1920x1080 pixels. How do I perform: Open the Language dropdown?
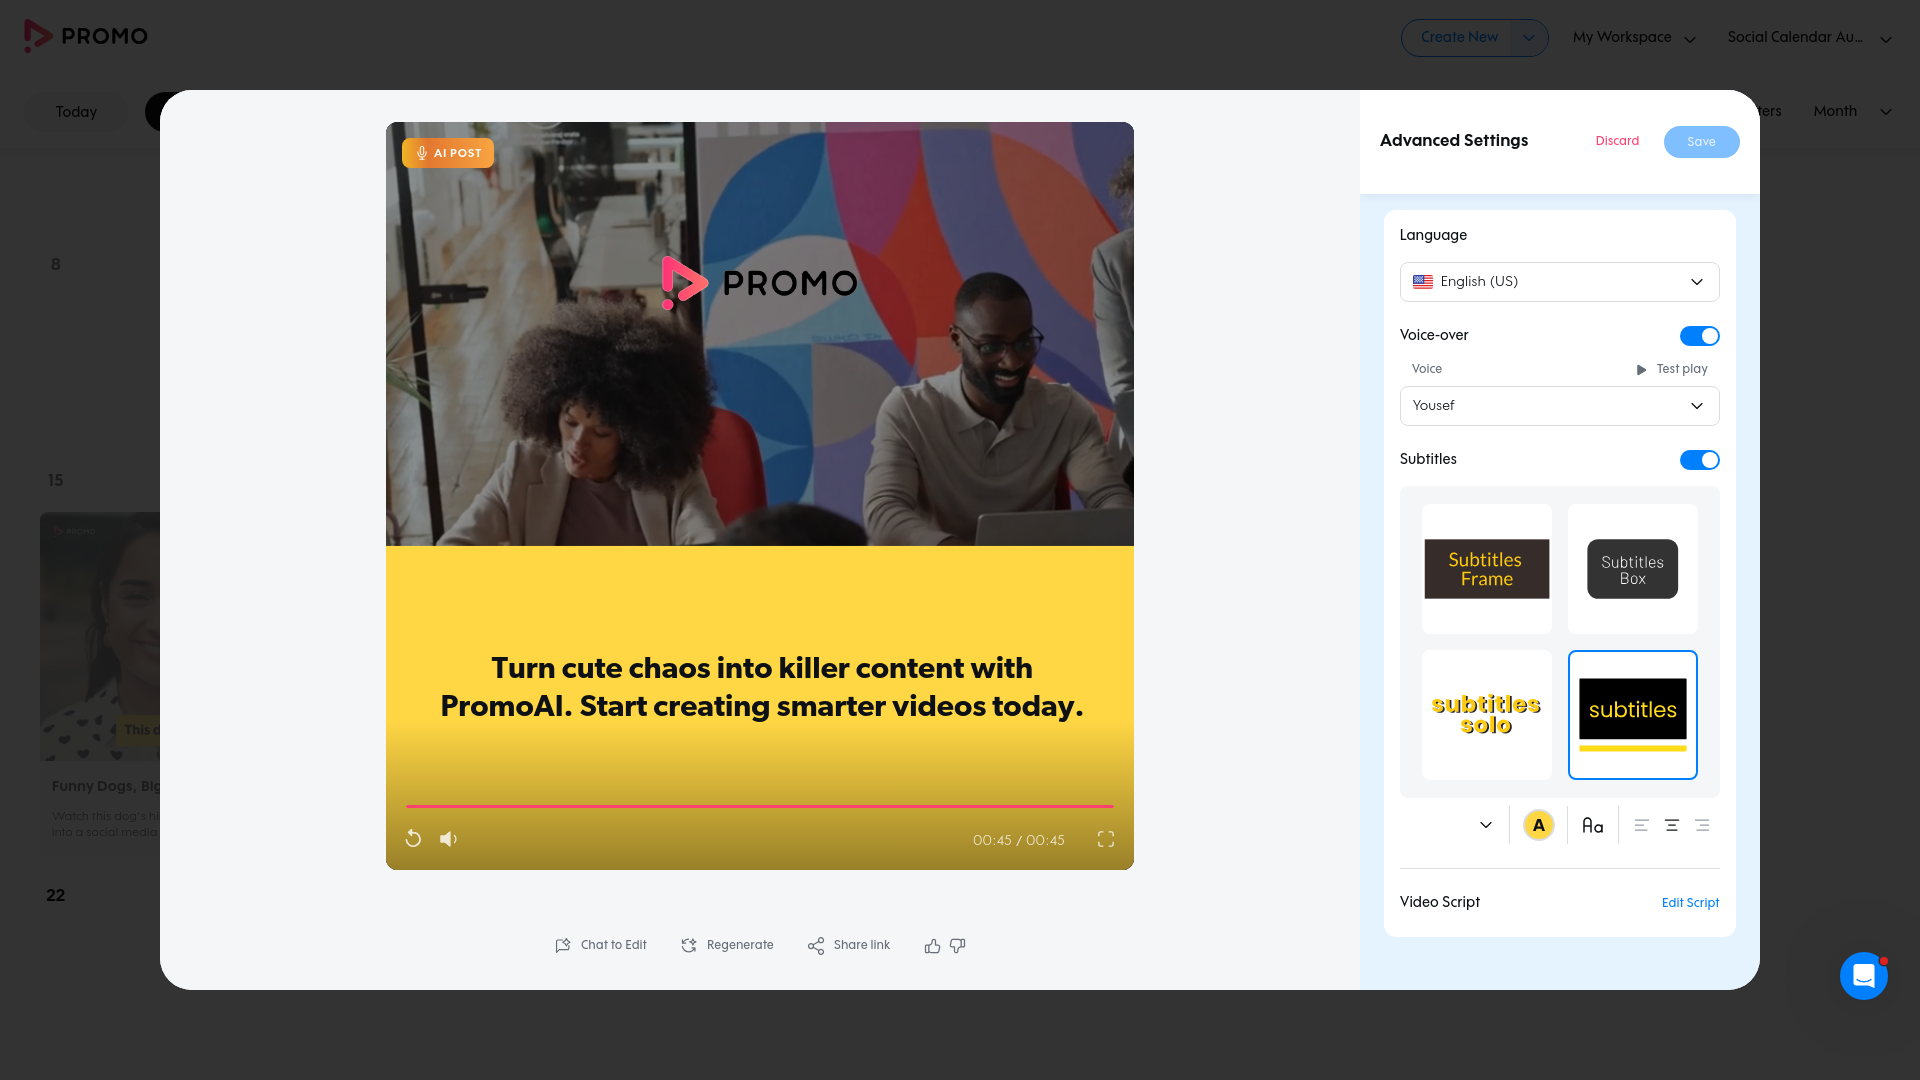click(1560, 282)
